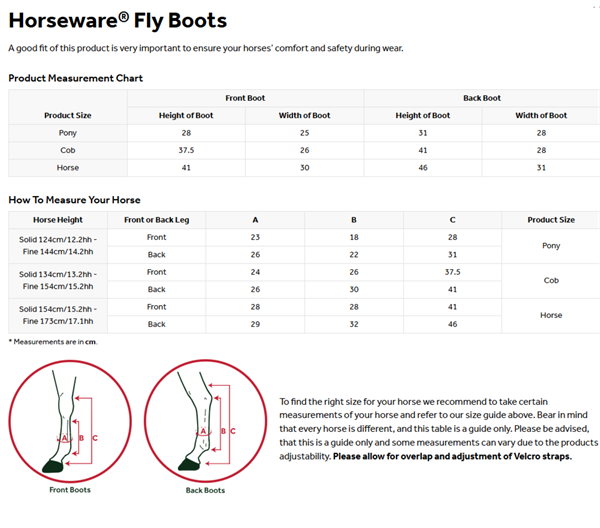The width and height of the screenshot is (600, 528).
Task: Select the Front Boot column group header
Action: point(245,98)
